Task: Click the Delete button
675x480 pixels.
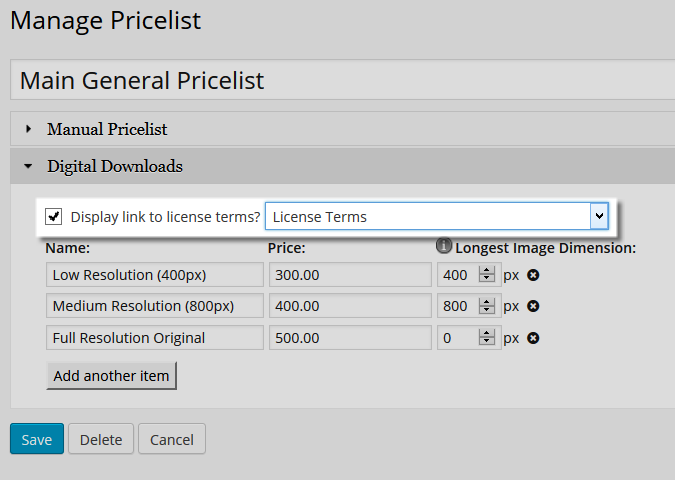Action: (x=101, y=439)
